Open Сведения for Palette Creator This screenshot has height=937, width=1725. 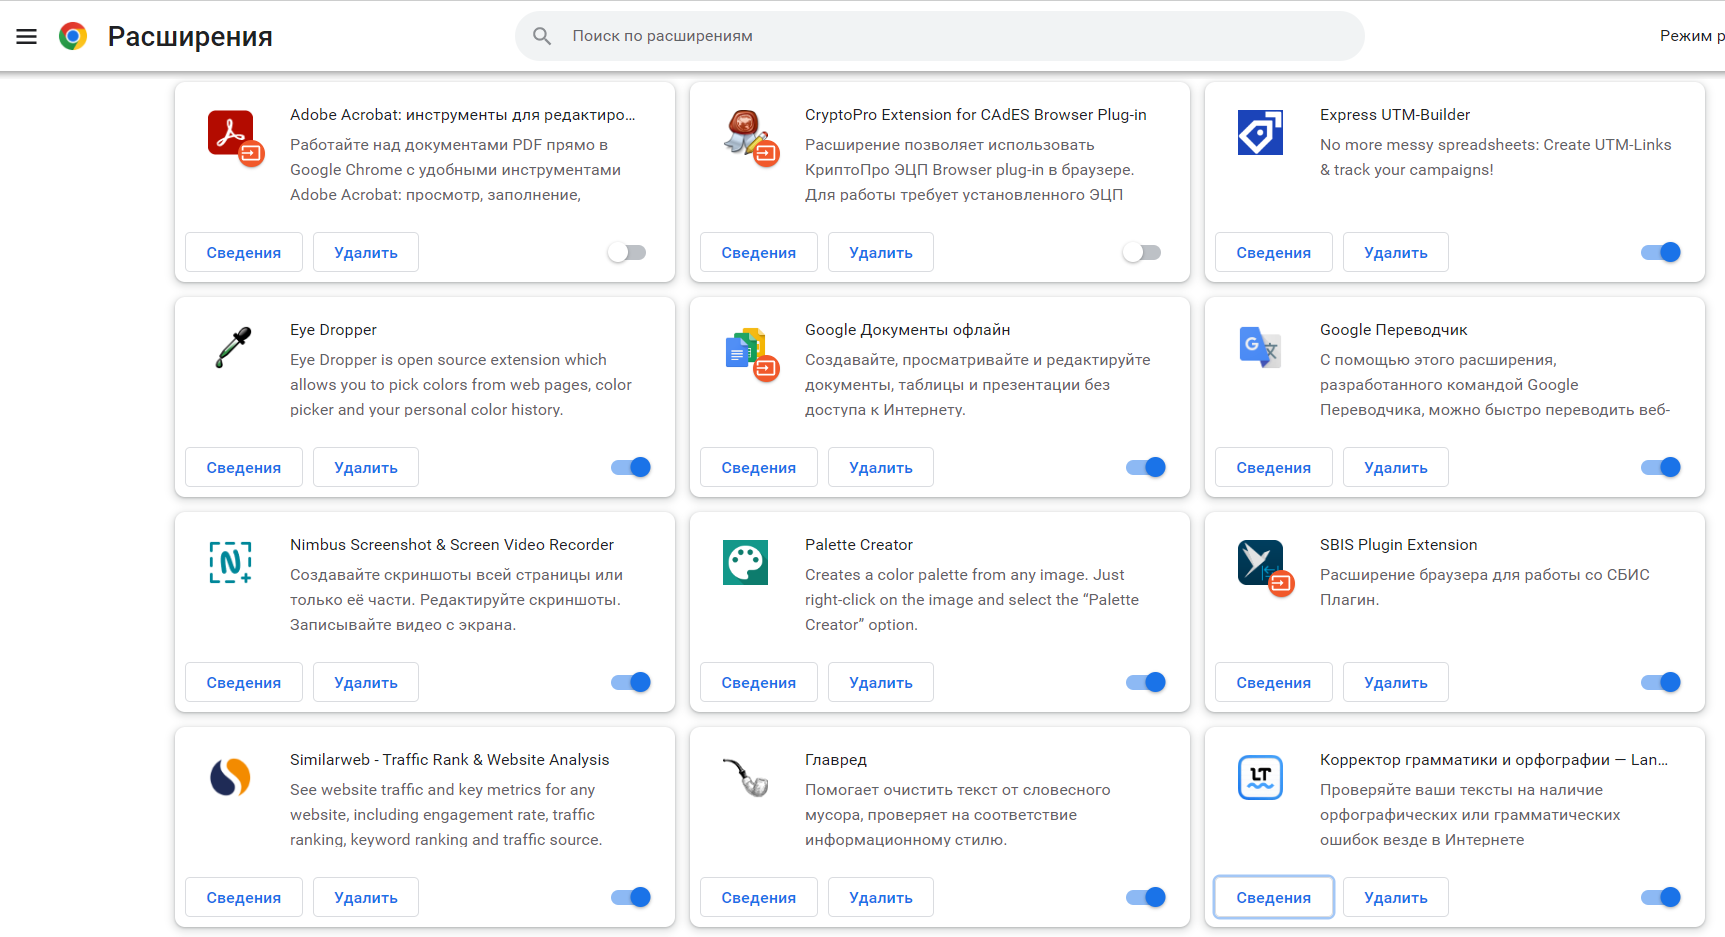click(x=759, y=682)
